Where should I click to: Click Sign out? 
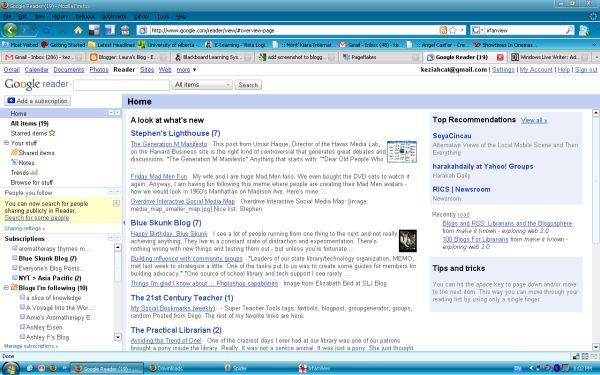(x=586, y=70)
